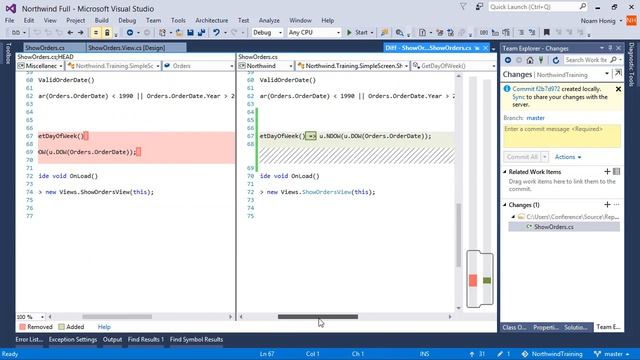Click the red marker in diff overview map
Screen dimensions: 640x360
click(473, 280)
